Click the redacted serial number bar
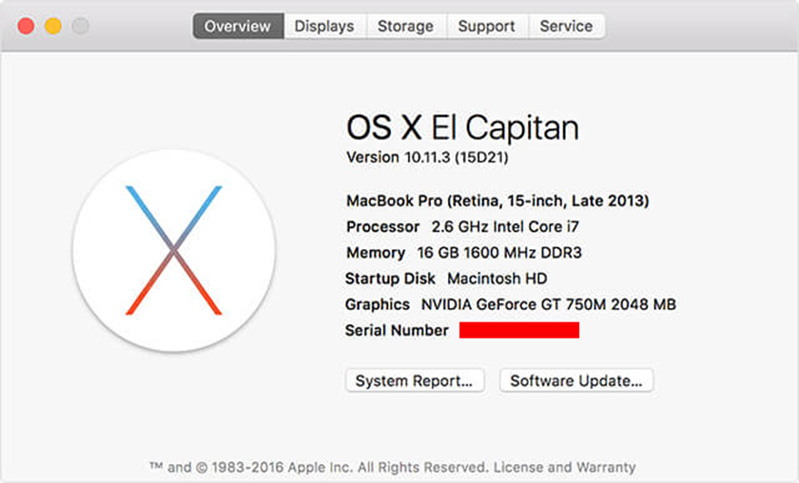Screen dimensions: 799x483 [x=519, y=331]
